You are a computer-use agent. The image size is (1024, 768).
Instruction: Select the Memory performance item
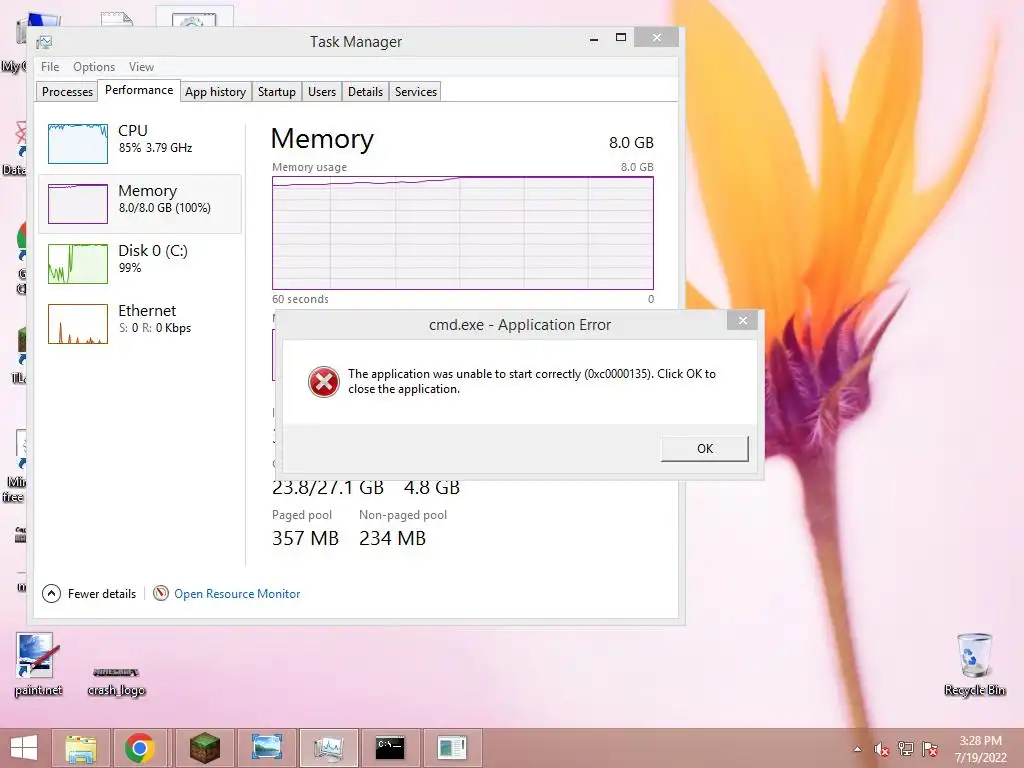pyautogui.click(x=140, y=203)
